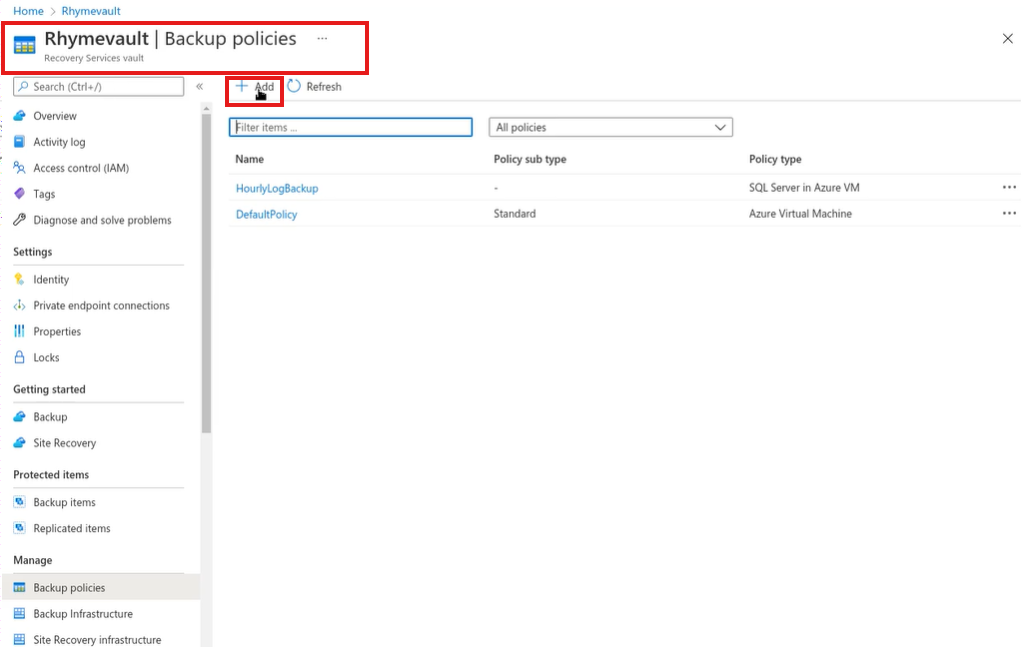Screen dimensions: 1033x647
Task: Select Properties under Settings
Action: (57, 331)
